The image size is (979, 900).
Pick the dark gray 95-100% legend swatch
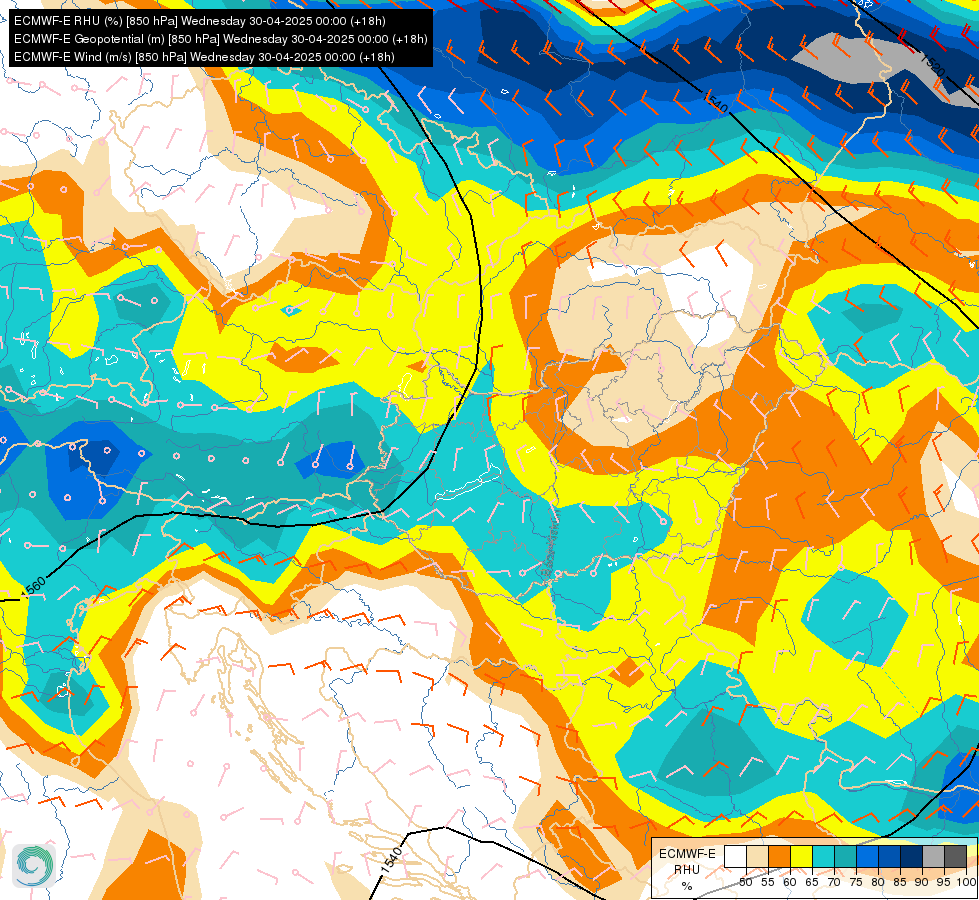(x=955, y=856)
